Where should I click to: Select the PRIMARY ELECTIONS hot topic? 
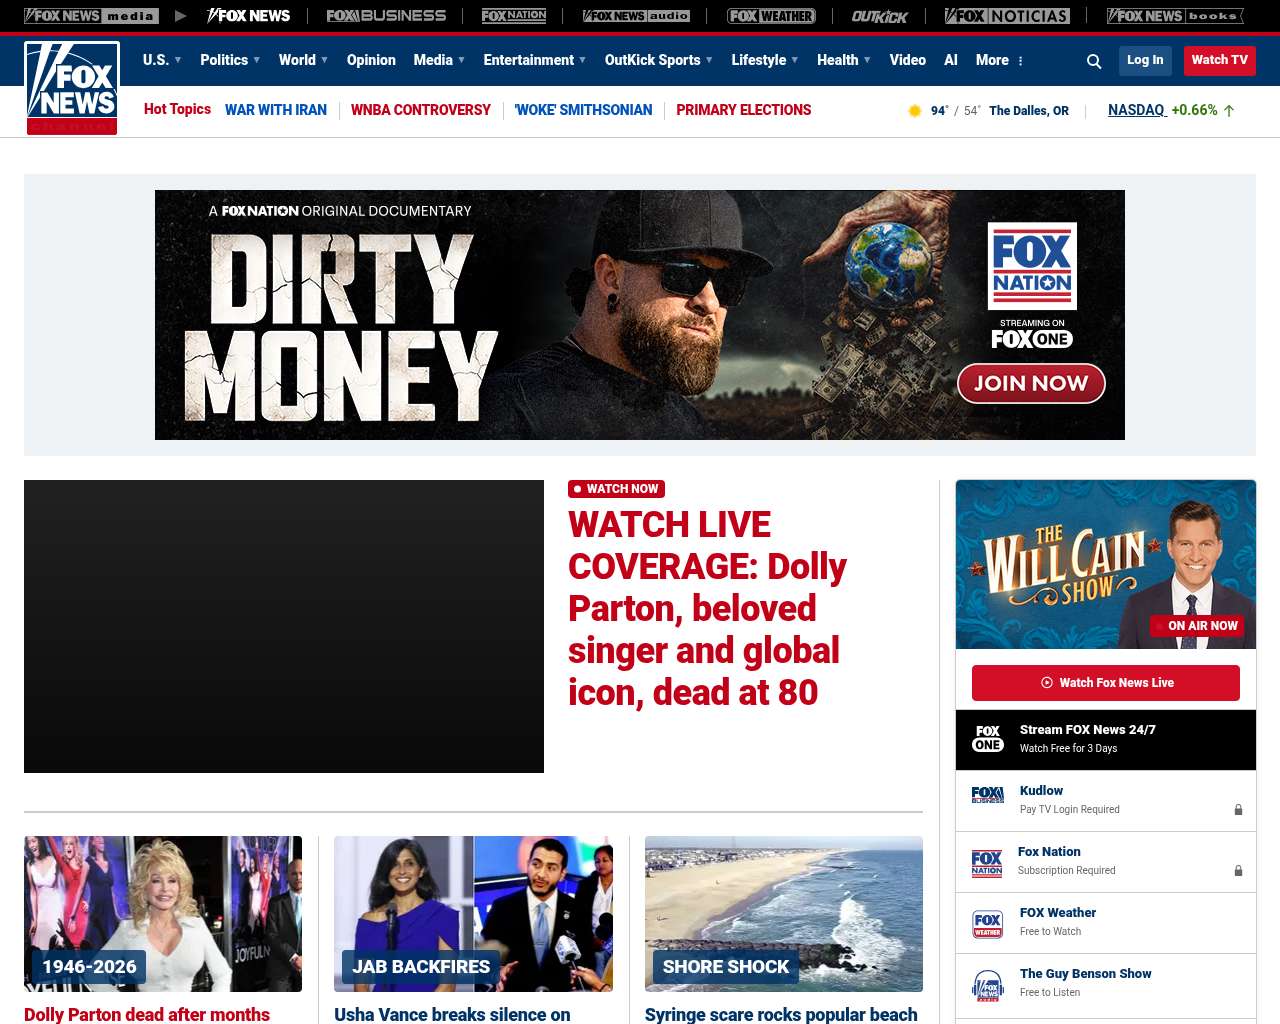coord(744,110)
